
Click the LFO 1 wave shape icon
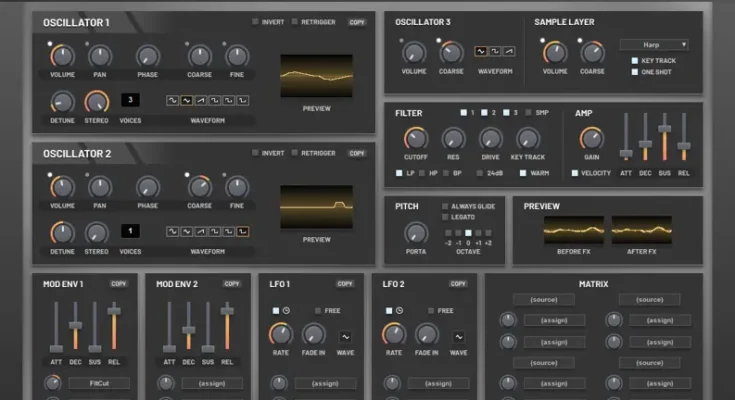[x=345, y=337]
